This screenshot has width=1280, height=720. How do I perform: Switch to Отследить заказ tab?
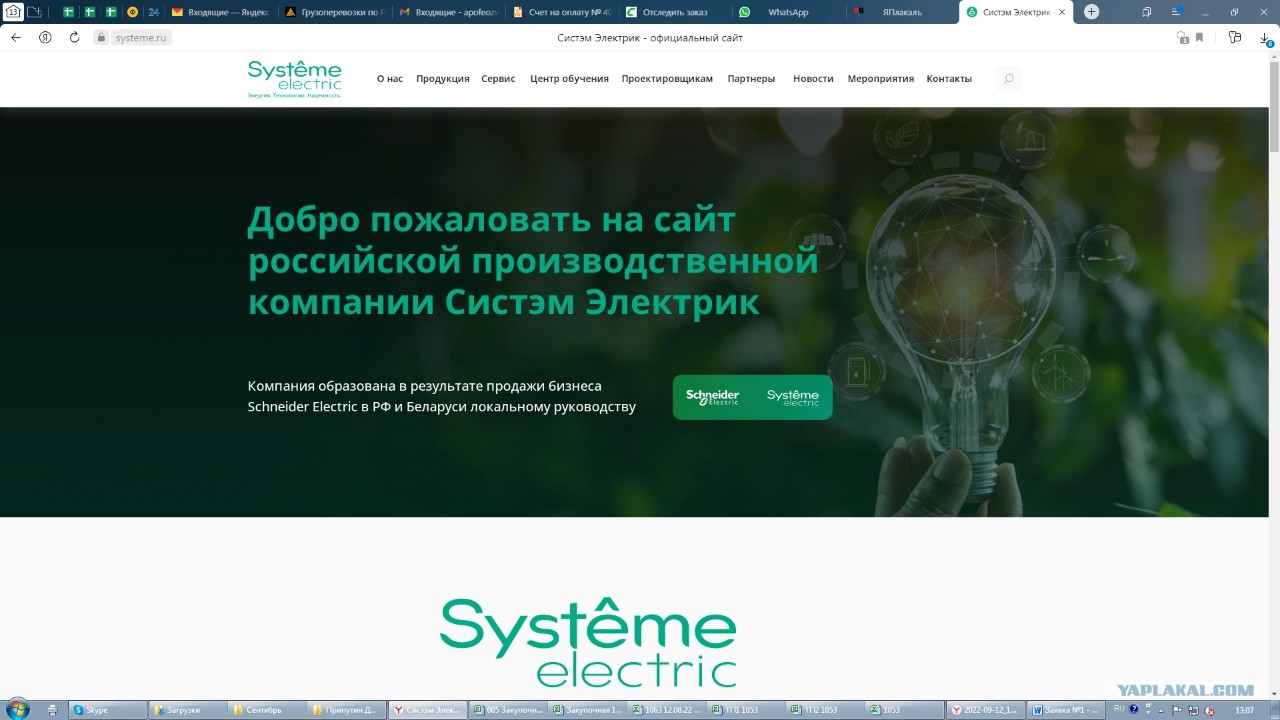(675, 12)
